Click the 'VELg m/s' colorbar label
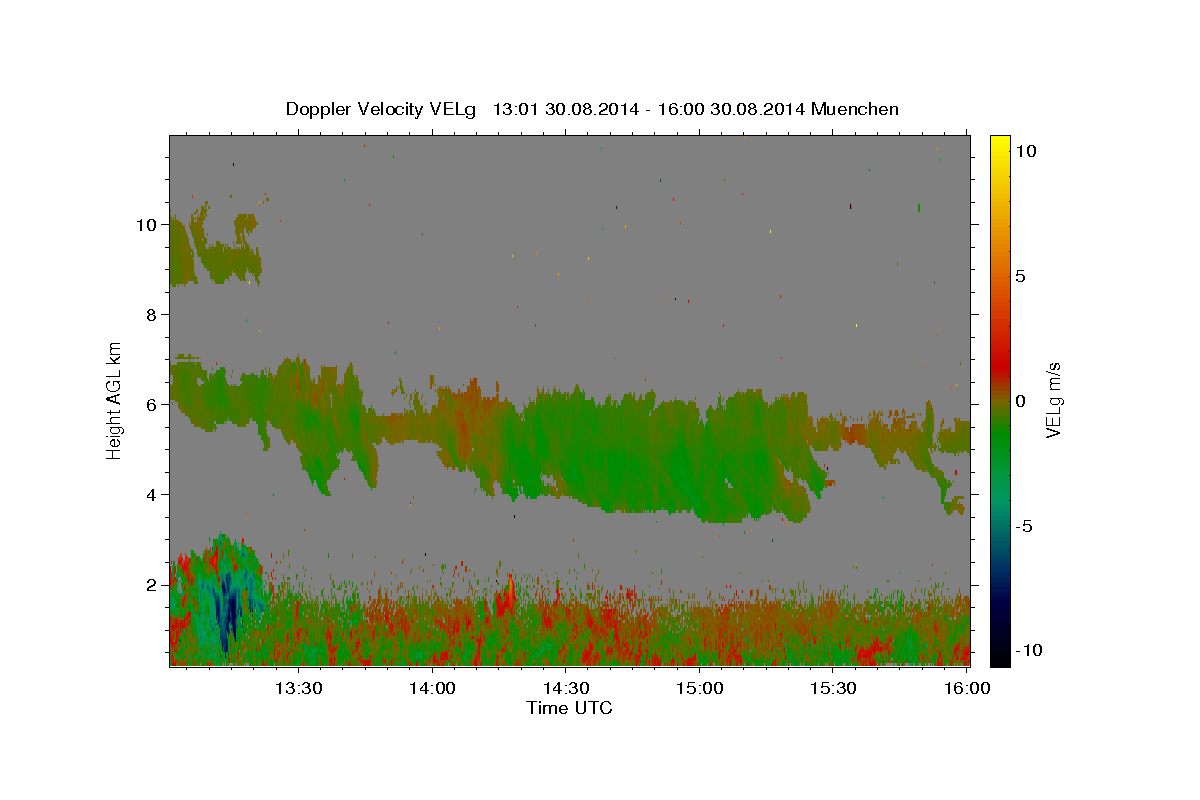The height and width of the screenshot is (800, 1200). coord(1053,402)
